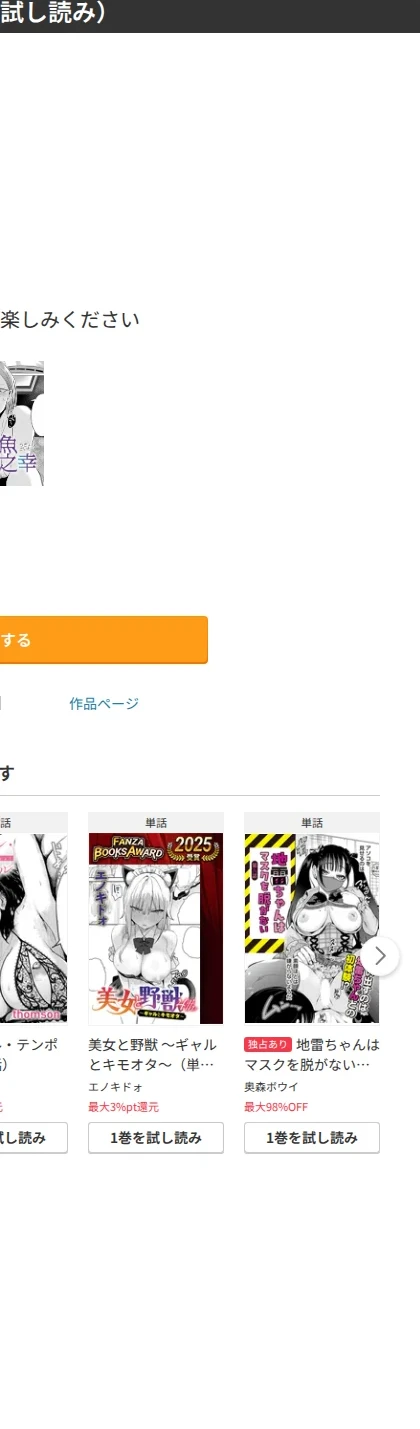Click 1巻を試し読み under 美女と野獣

click(156, 1138)
